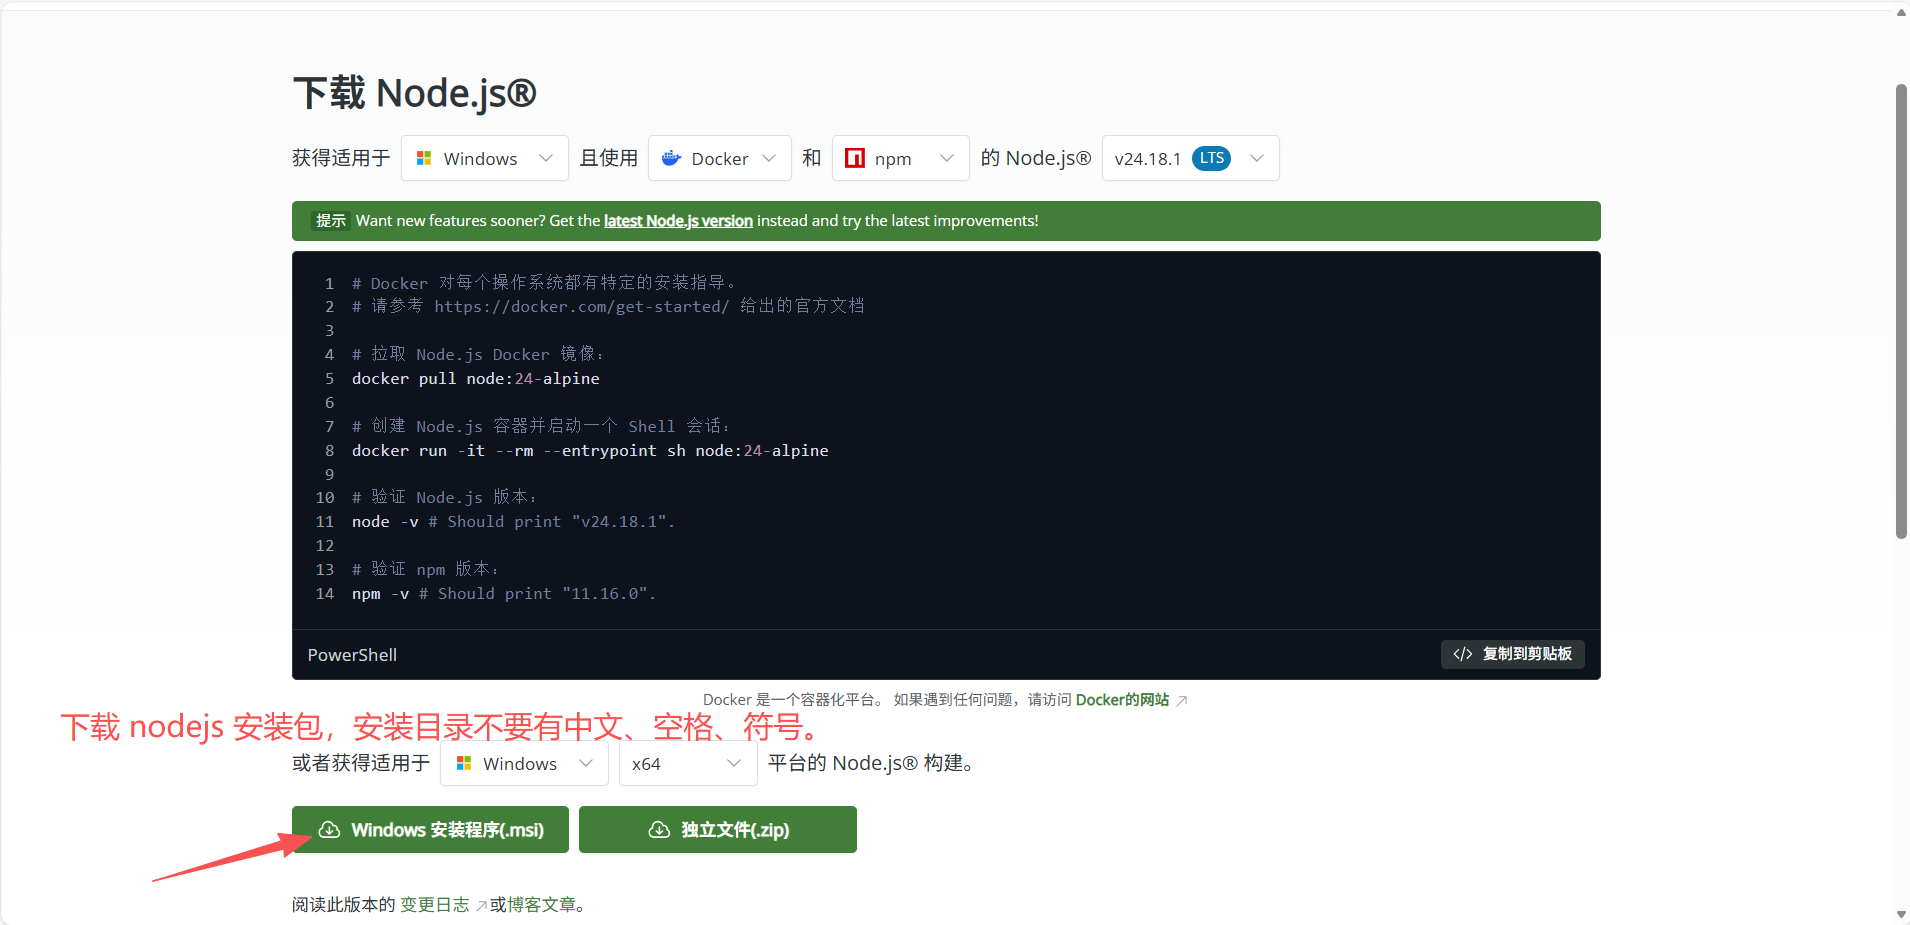Click the red npm logo icon
This screenshot has width=1910, height=925.
(x=855, y=158)
